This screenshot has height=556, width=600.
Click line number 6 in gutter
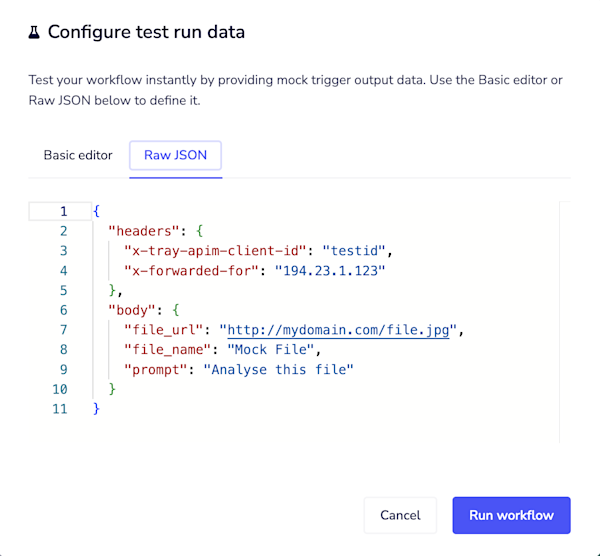(x=63, y=310)
